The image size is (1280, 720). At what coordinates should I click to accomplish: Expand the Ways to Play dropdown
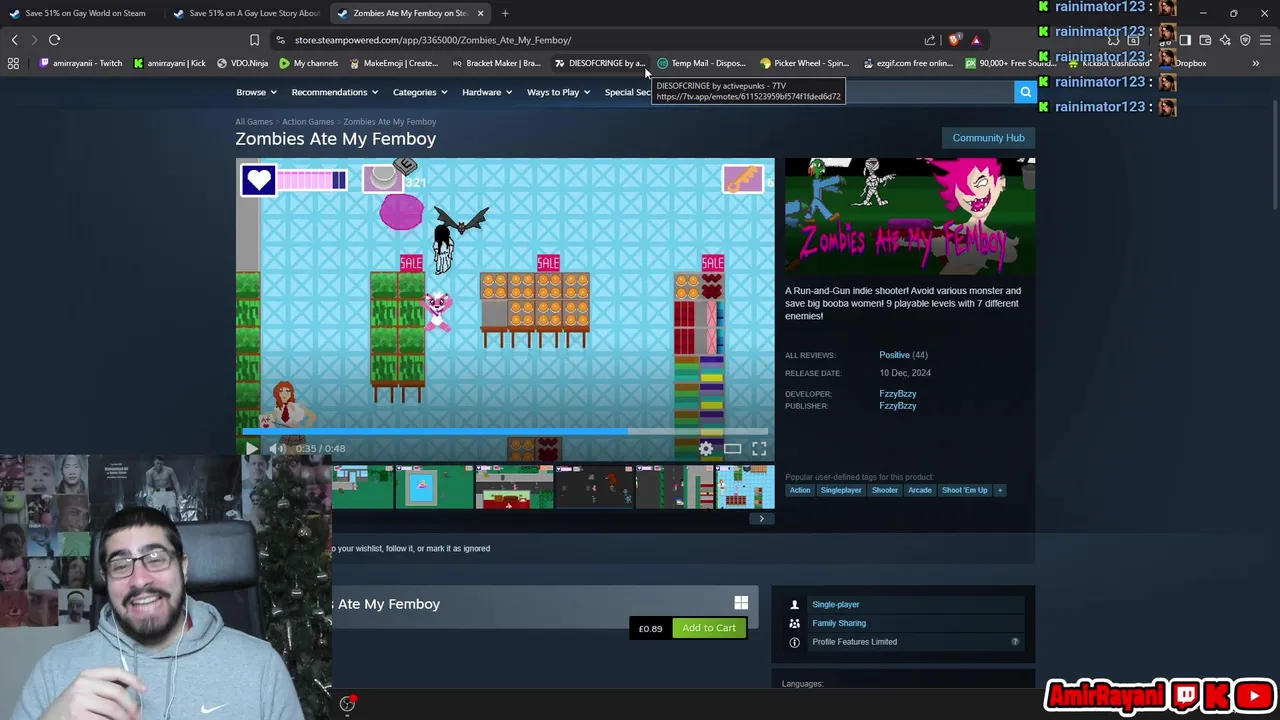(558, 92)
